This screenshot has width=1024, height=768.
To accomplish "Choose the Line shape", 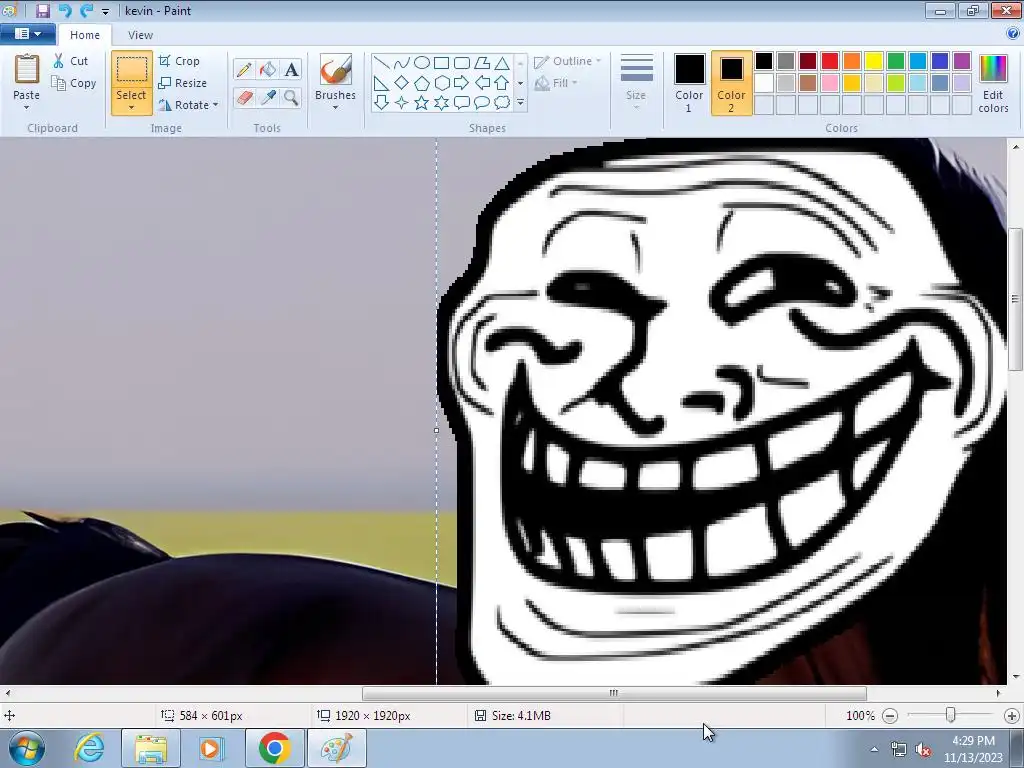I will pos(381,63).
